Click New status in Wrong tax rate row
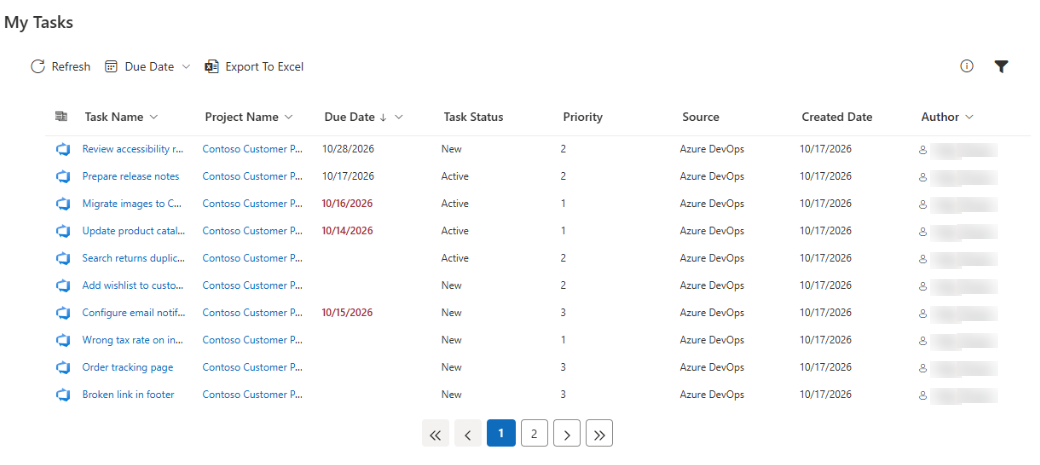The height and width of the screenshot is (465, 1040). [452, 340]
